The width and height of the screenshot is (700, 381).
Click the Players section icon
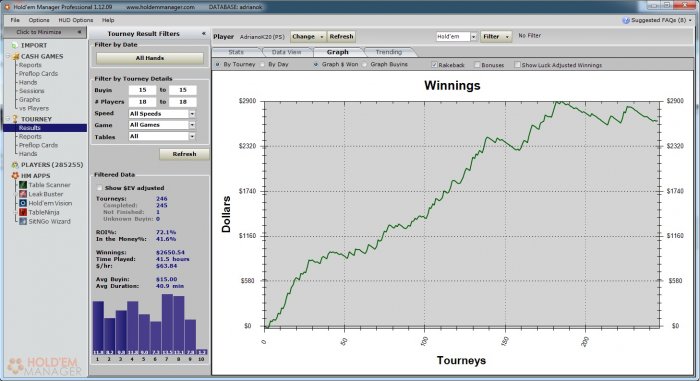(x=15, y=165)
